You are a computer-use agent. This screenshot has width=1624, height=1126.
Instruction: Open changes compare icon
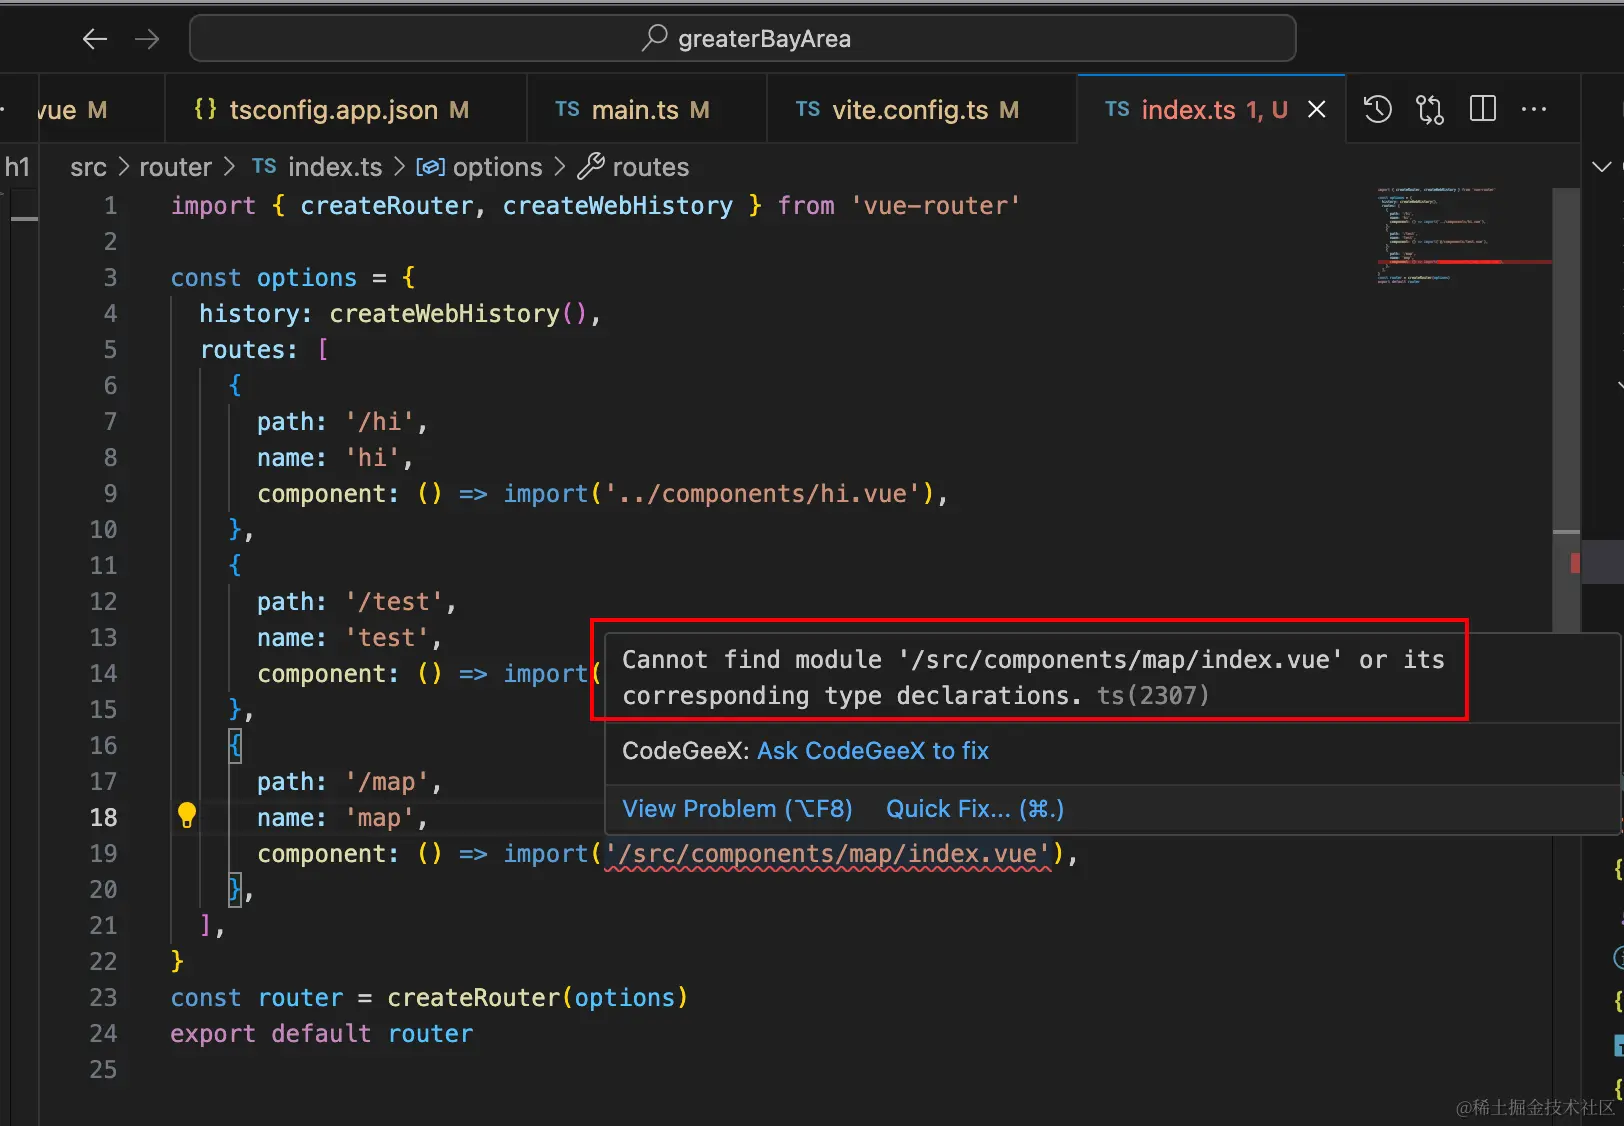(1430, 109)
